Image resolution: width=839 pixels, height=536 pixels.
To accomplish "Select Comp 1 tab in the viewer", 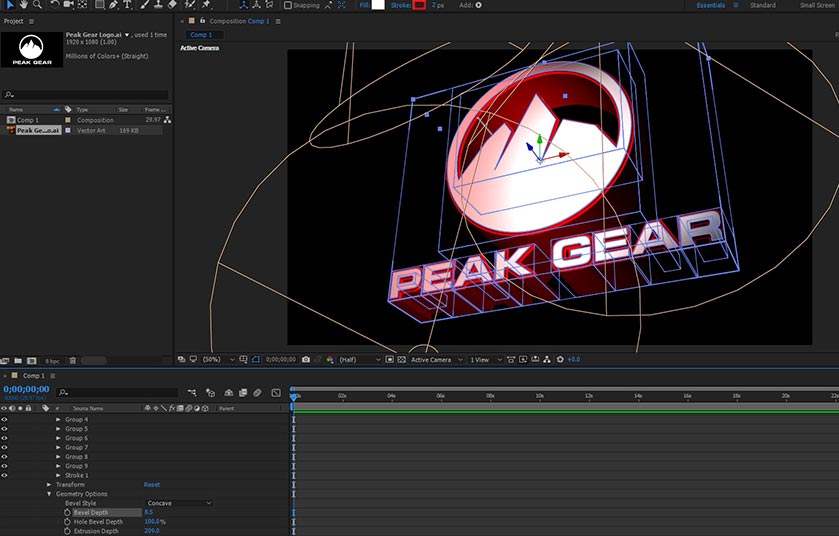I will click(201, 35).
